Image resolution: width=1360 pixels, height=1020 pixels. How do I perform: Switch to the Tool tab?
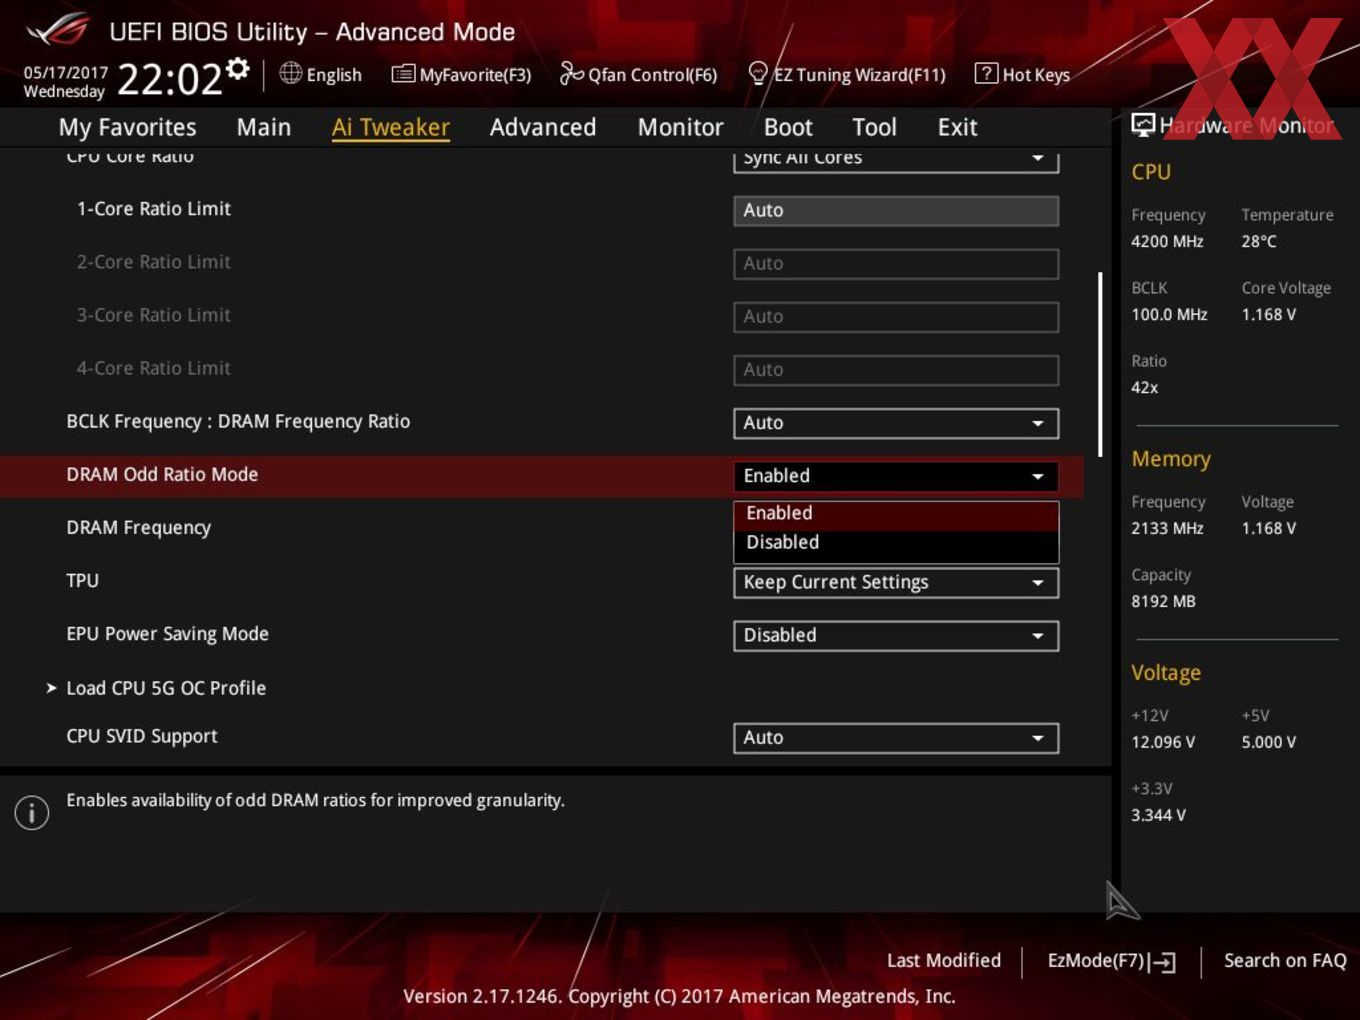coord(874,127)
